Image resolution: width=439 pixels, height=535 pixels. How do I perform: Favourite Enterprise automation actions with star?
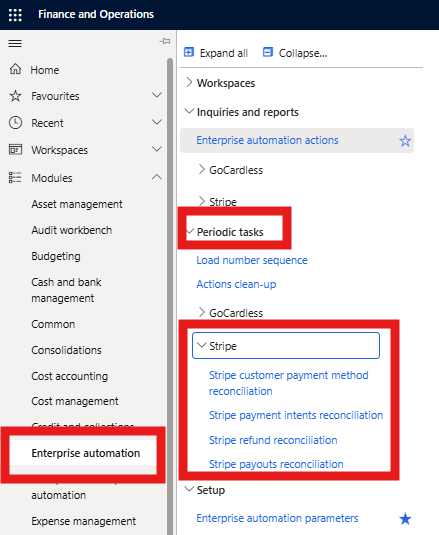click(405, 141)
